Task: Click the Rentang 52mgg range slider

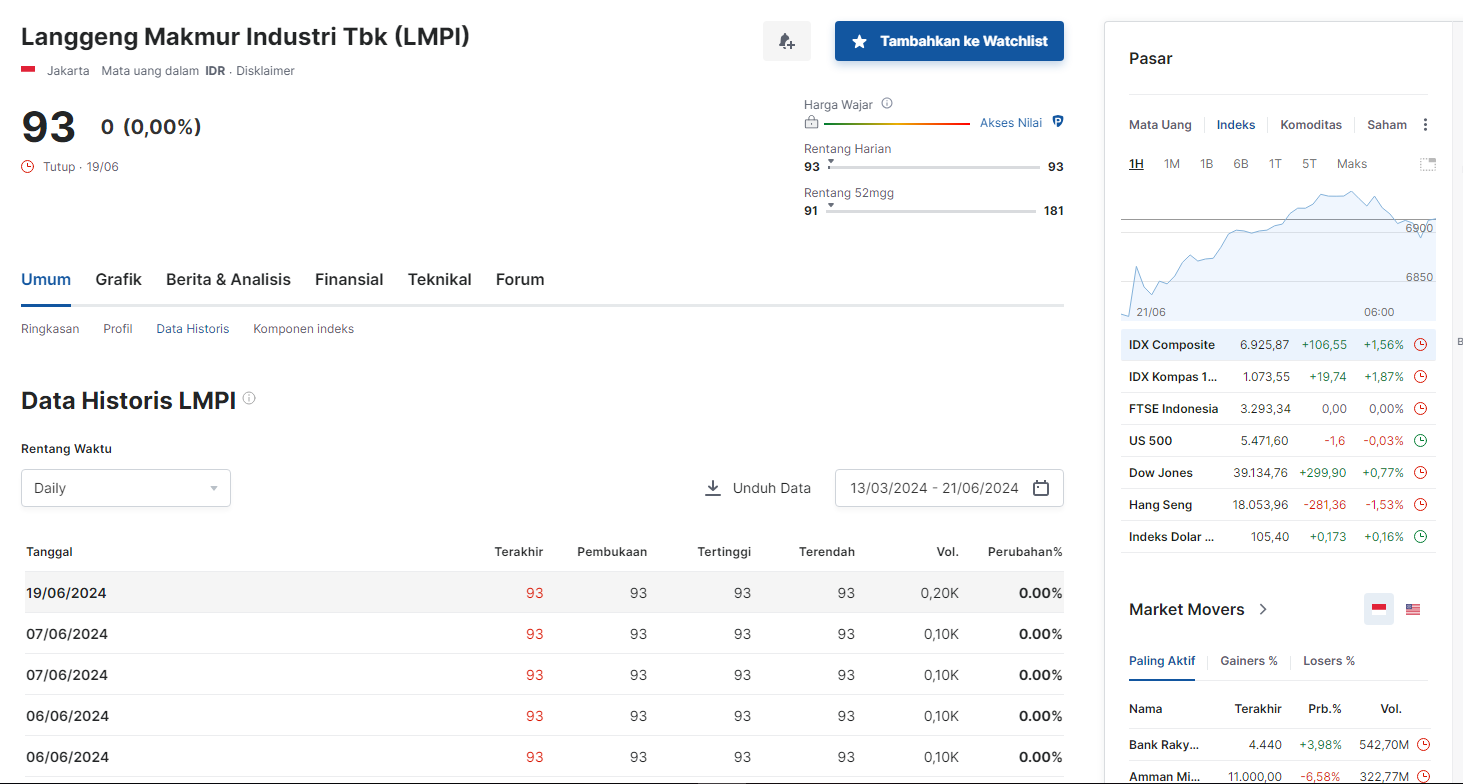Action: [x=931, y=211]
